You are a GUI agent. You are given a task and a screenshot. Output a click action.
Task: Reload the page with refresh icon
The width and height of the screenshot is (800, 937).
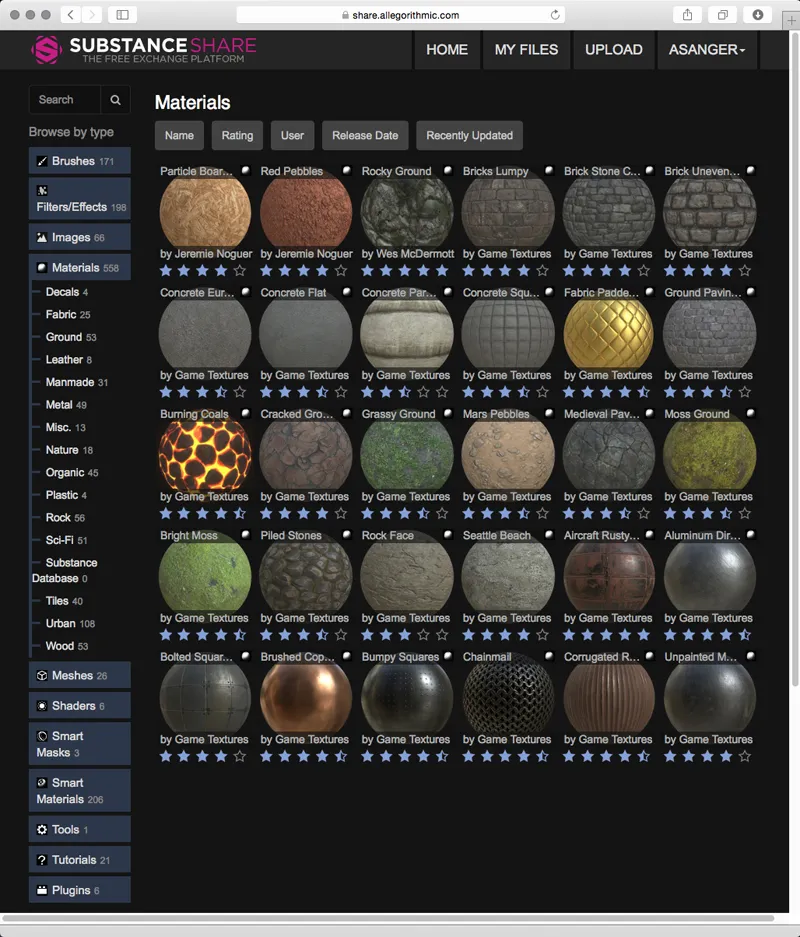(x=555, y=15)
